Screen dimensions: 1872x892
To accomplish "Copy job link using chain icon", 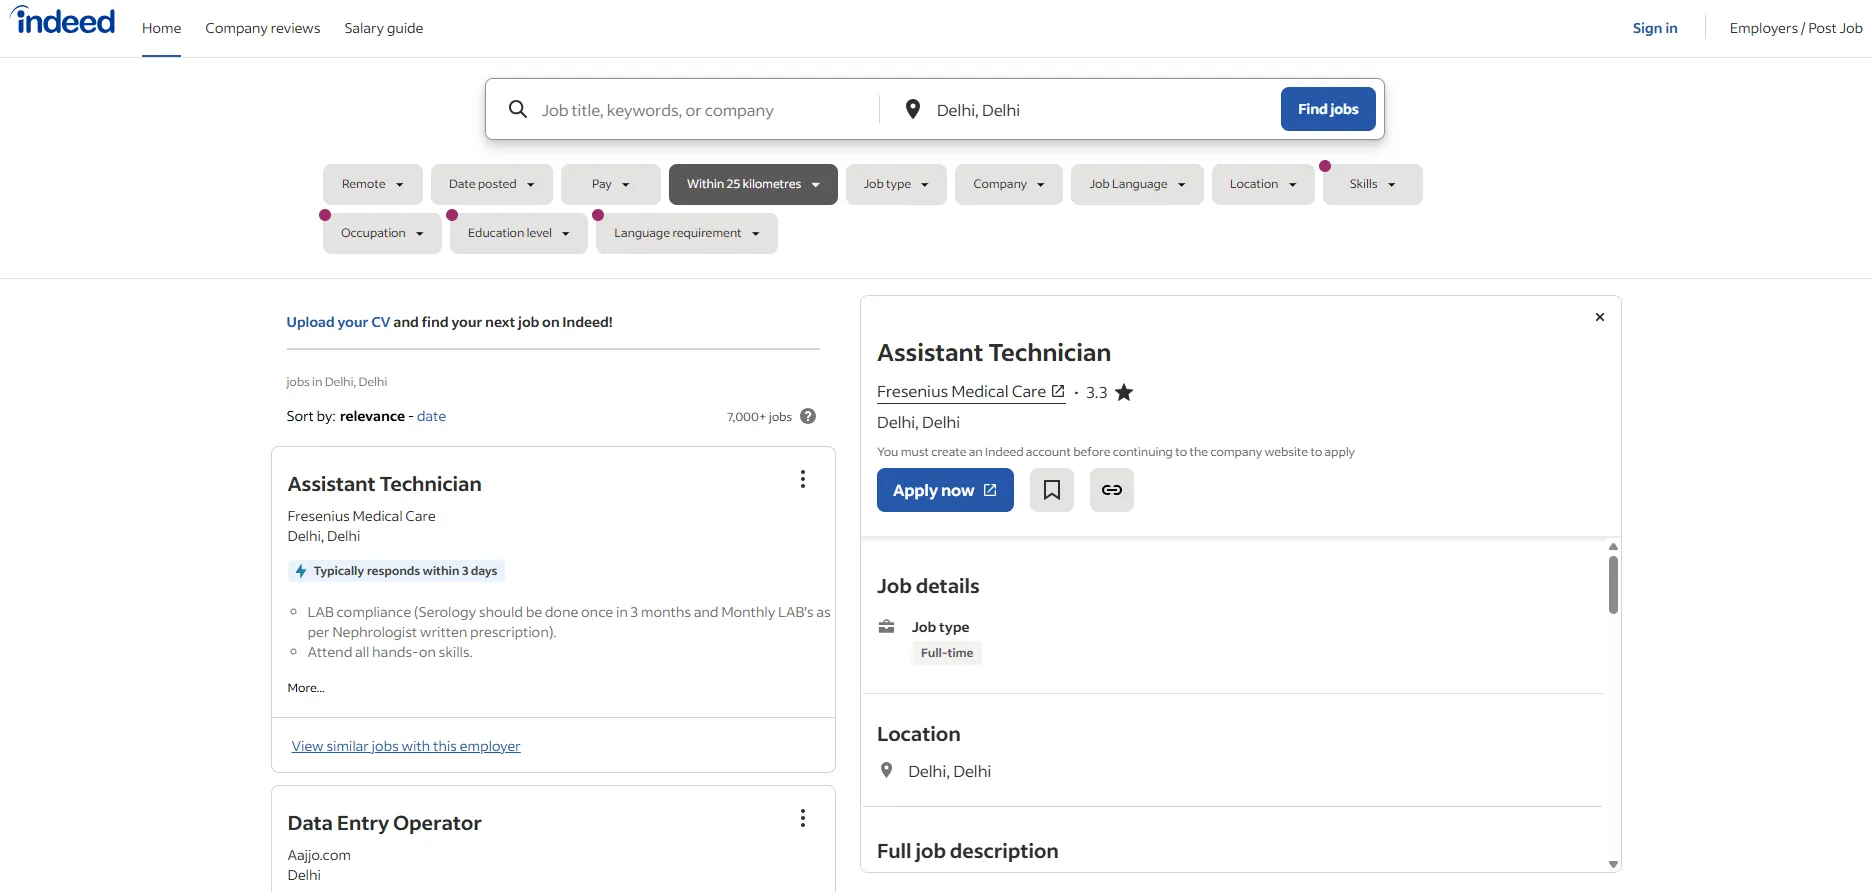I will pos(1111,490).
